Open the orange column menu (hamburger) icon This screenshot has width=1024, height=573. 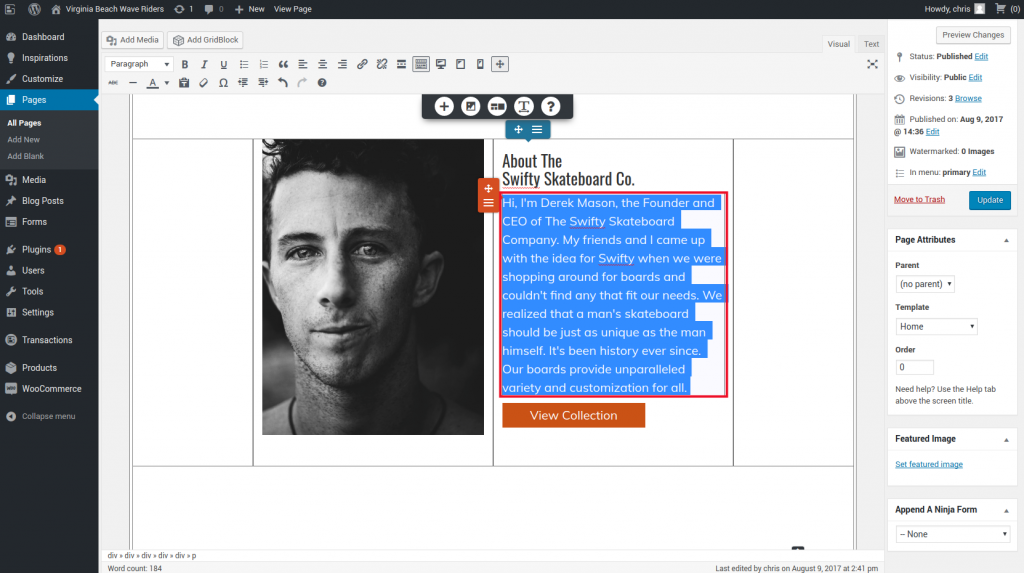(x=488, y=203)
